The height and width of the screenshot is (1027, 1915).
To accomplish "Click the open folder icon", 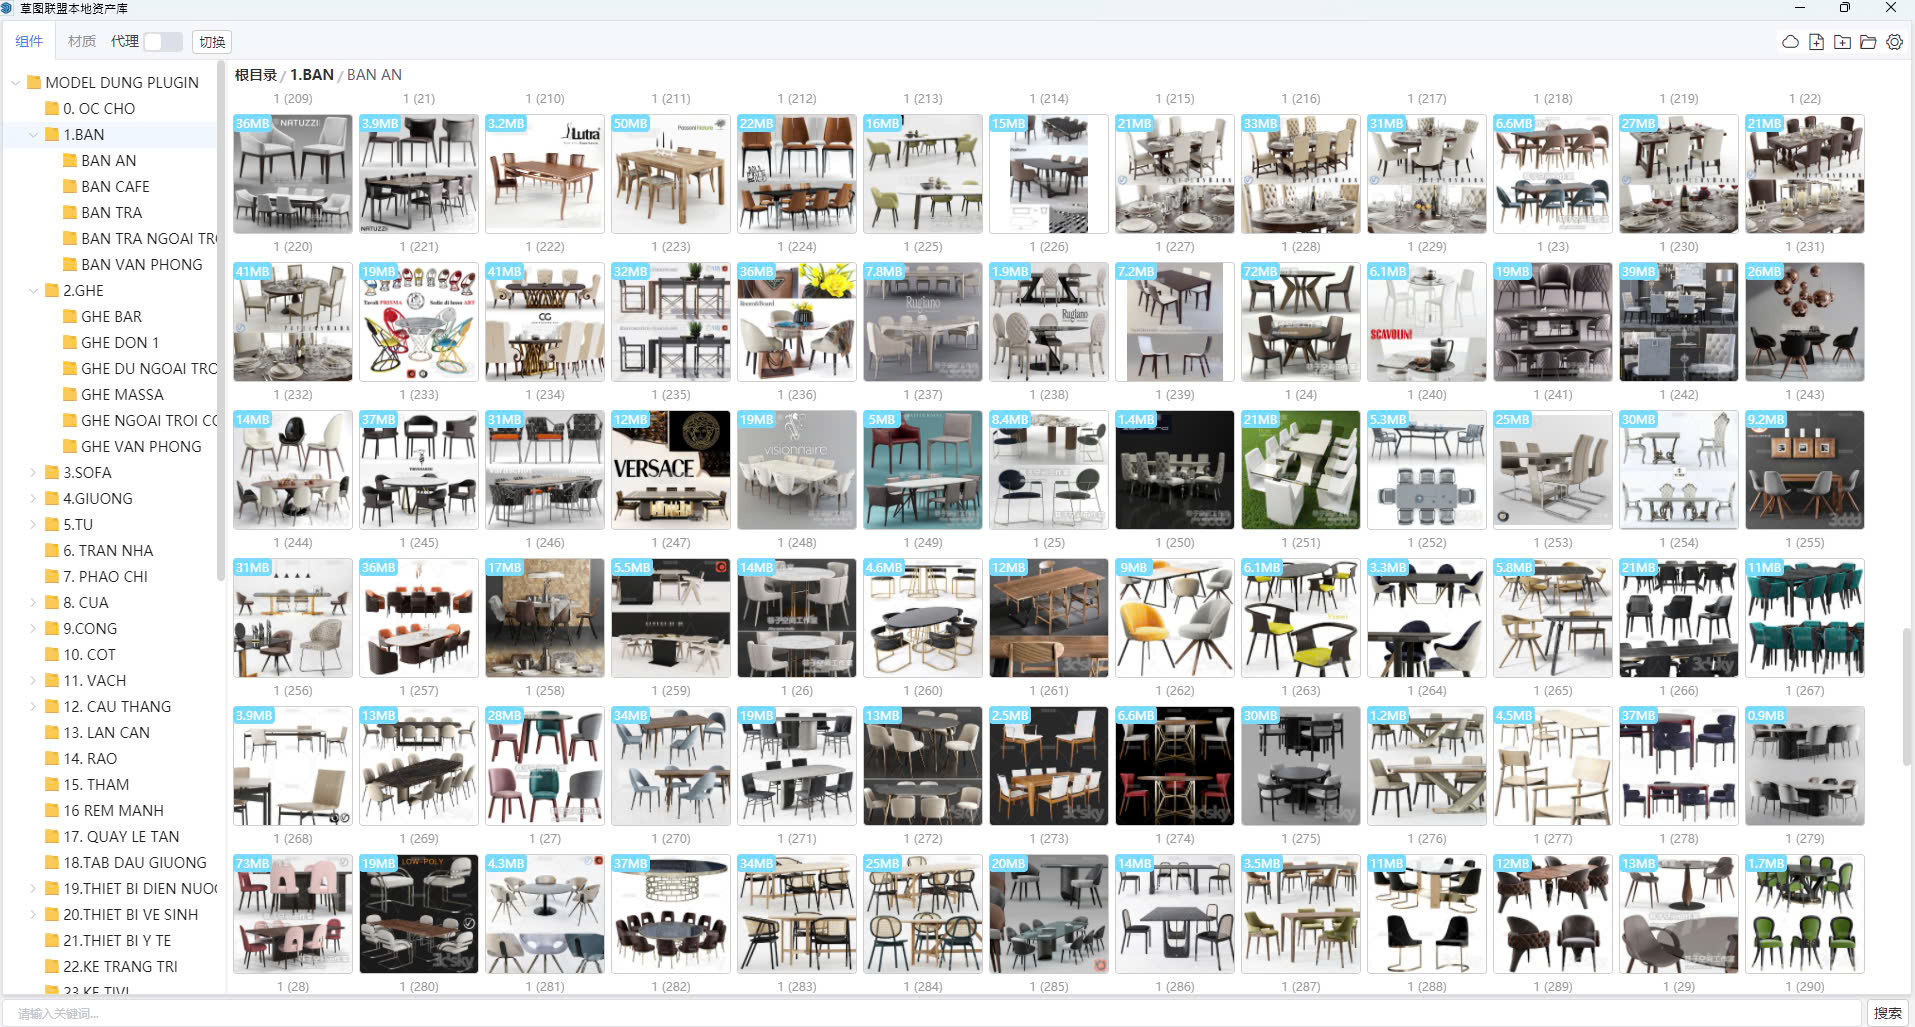I will point(1868,42).
